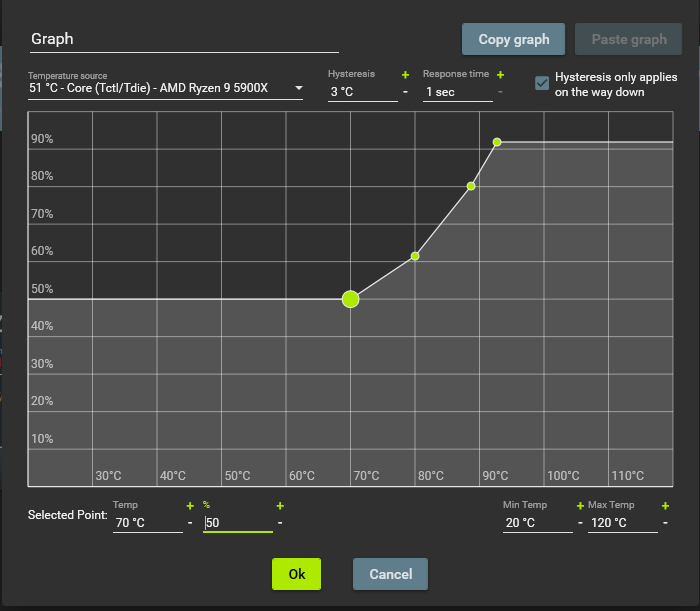Click the 90% axis label
This screenshot has width=700, height=611.
[42, 139]
